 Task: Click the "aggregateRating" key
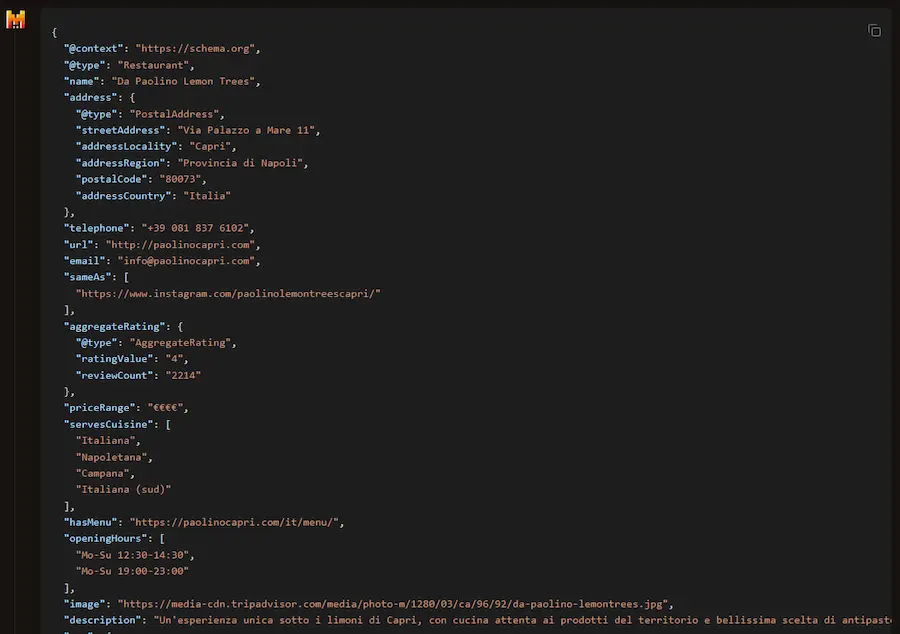[114, 326]
